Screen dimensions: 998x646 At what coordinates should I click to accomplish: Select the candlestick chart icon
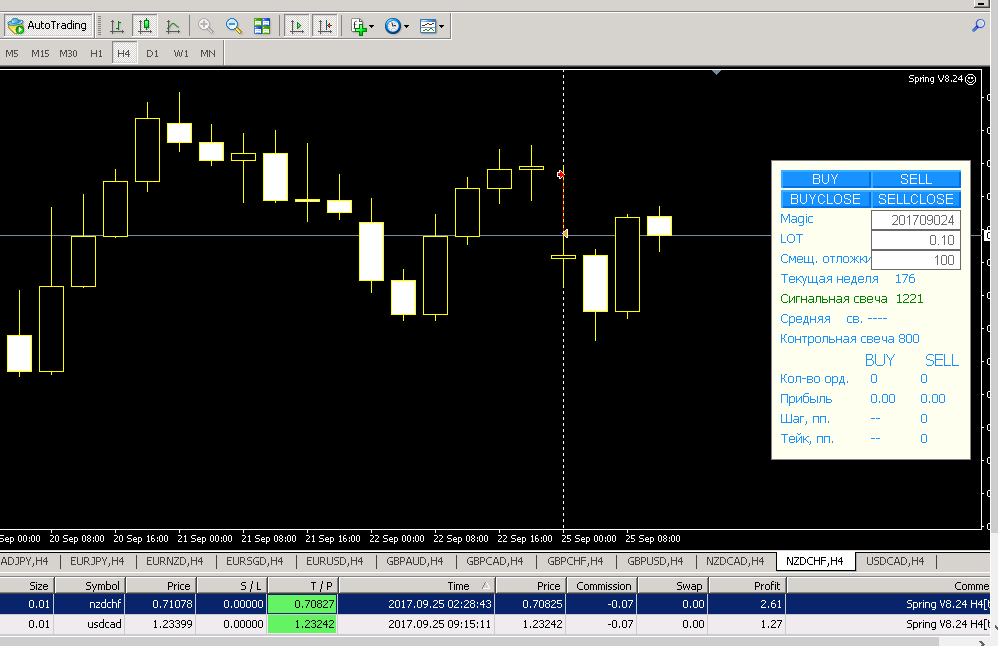click(x=145, y=26)
